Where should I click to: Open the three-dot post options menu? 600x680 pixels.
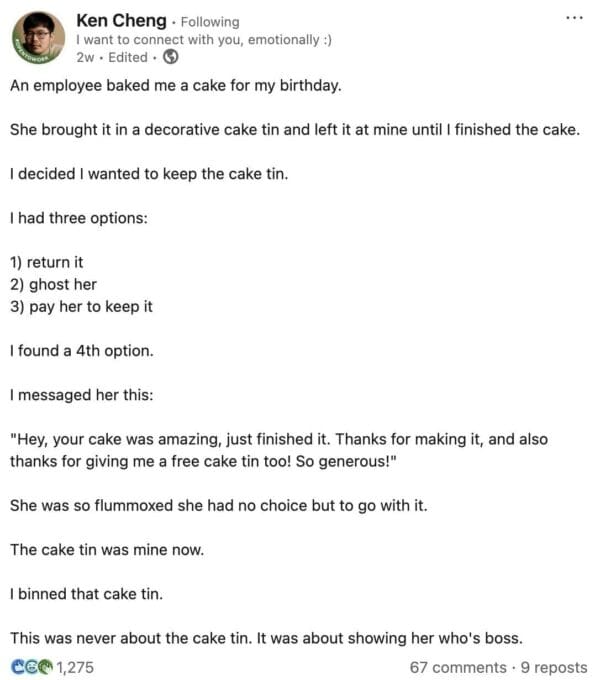[x=573, y=18]
